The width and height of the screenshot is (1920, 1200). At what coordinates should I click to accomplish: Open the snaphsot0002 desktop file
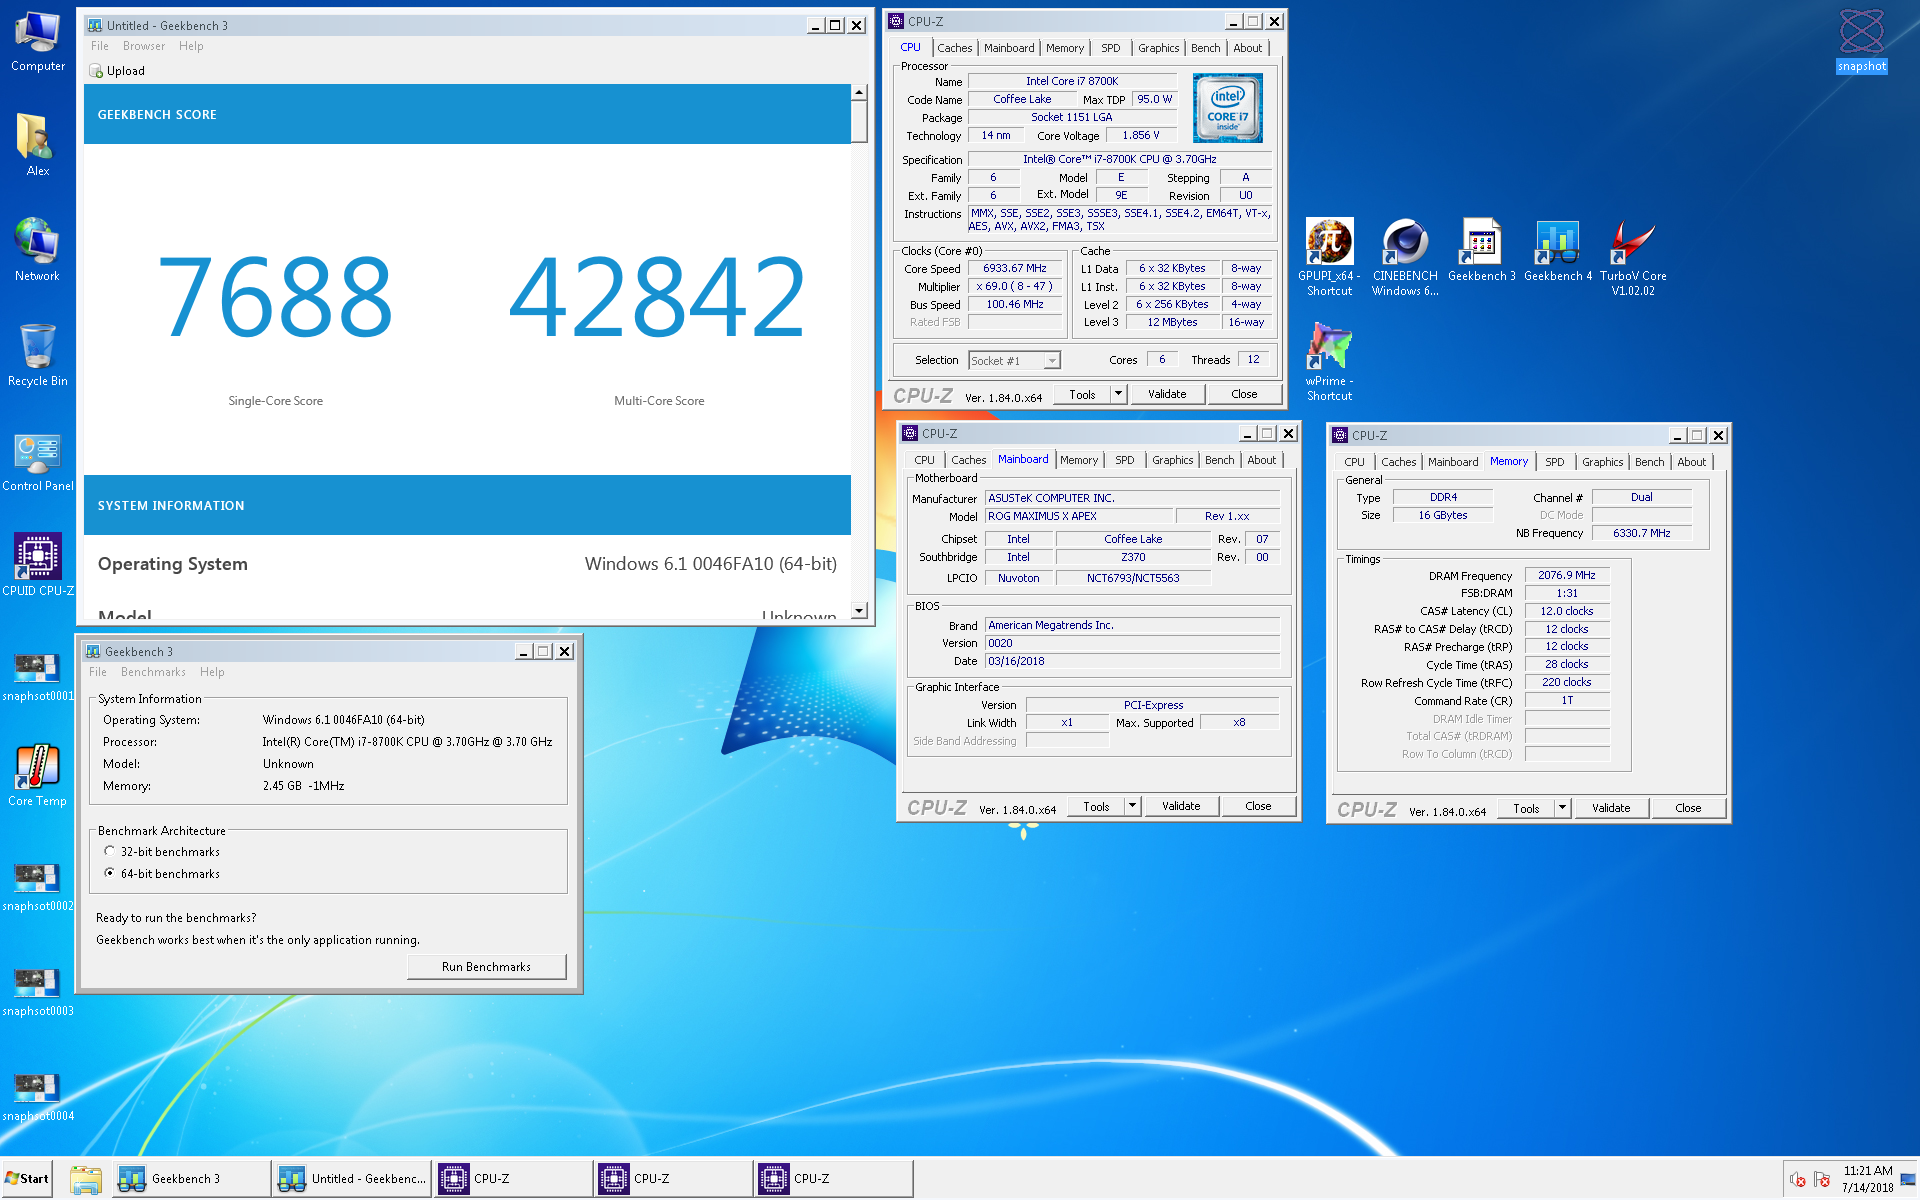pos(37,886)
